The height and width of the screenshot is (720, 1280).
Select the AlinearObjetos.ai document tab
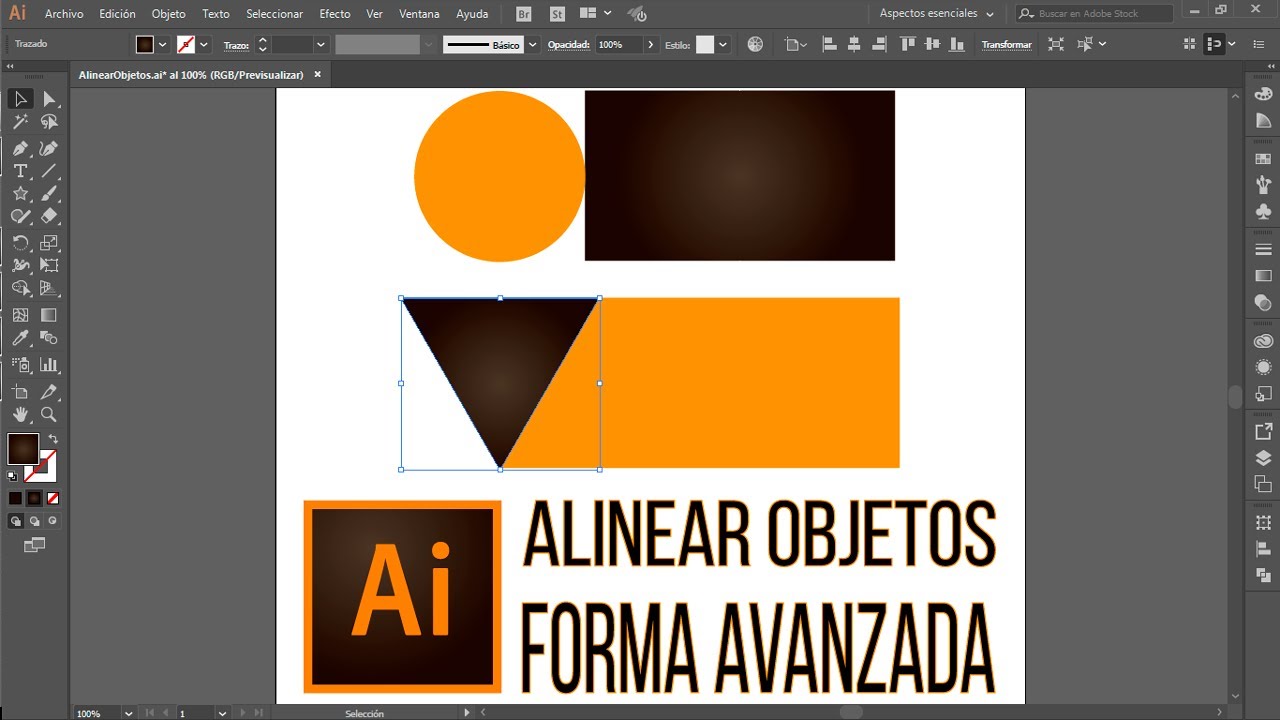tap(191, 74)
